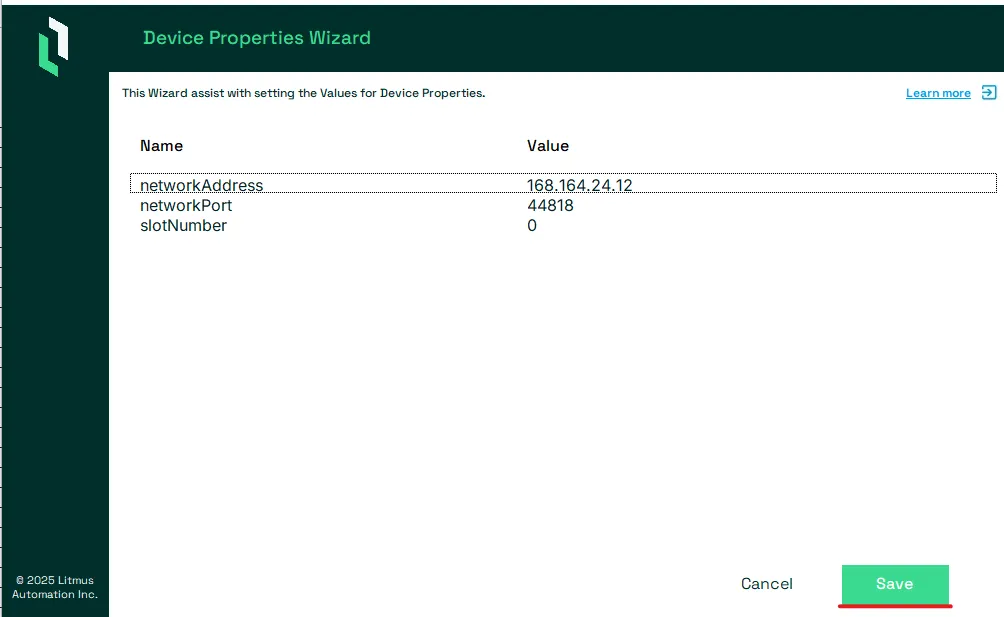Select the slotNumber property name
The height and width of the screenshot is (617, 1004).
point(183,225)
